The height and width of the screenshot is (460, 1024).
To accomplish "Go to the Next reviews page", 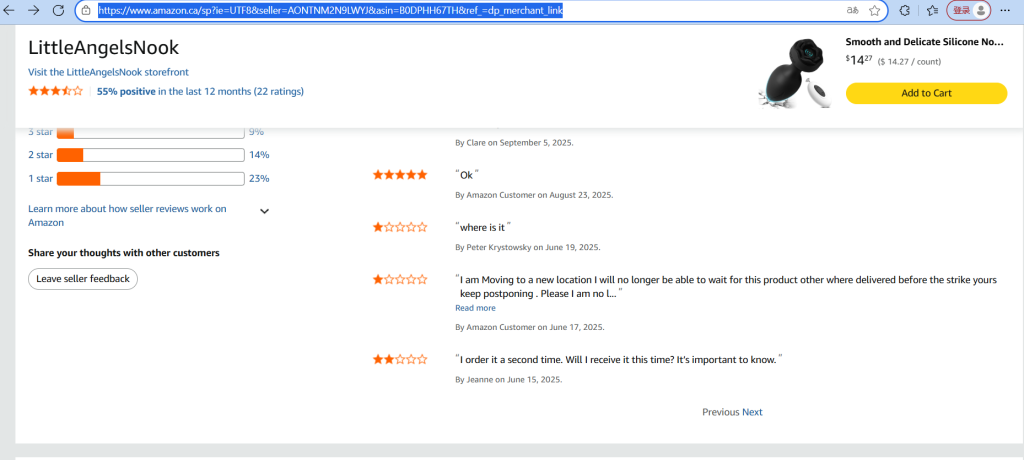I will (752, 412).
